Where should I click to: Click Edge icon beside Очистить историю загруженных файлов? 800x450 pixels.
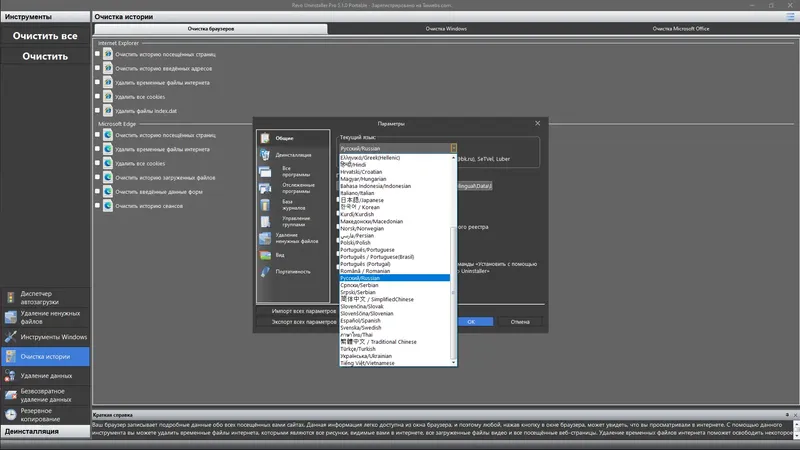click(x=108, y=178)
